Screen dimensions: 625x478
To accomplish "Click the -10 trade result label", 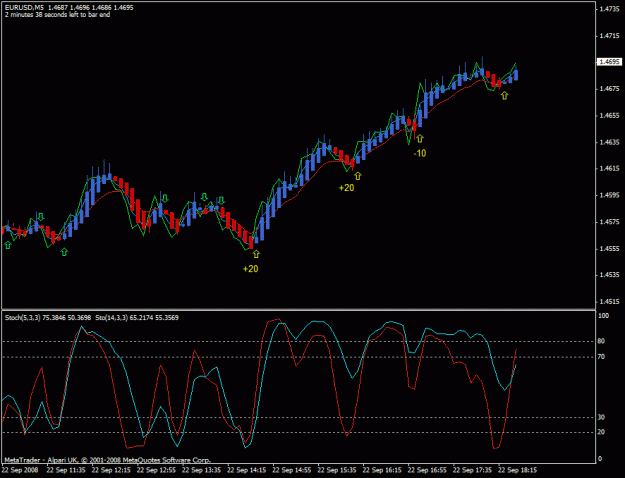I will [420, 153].
